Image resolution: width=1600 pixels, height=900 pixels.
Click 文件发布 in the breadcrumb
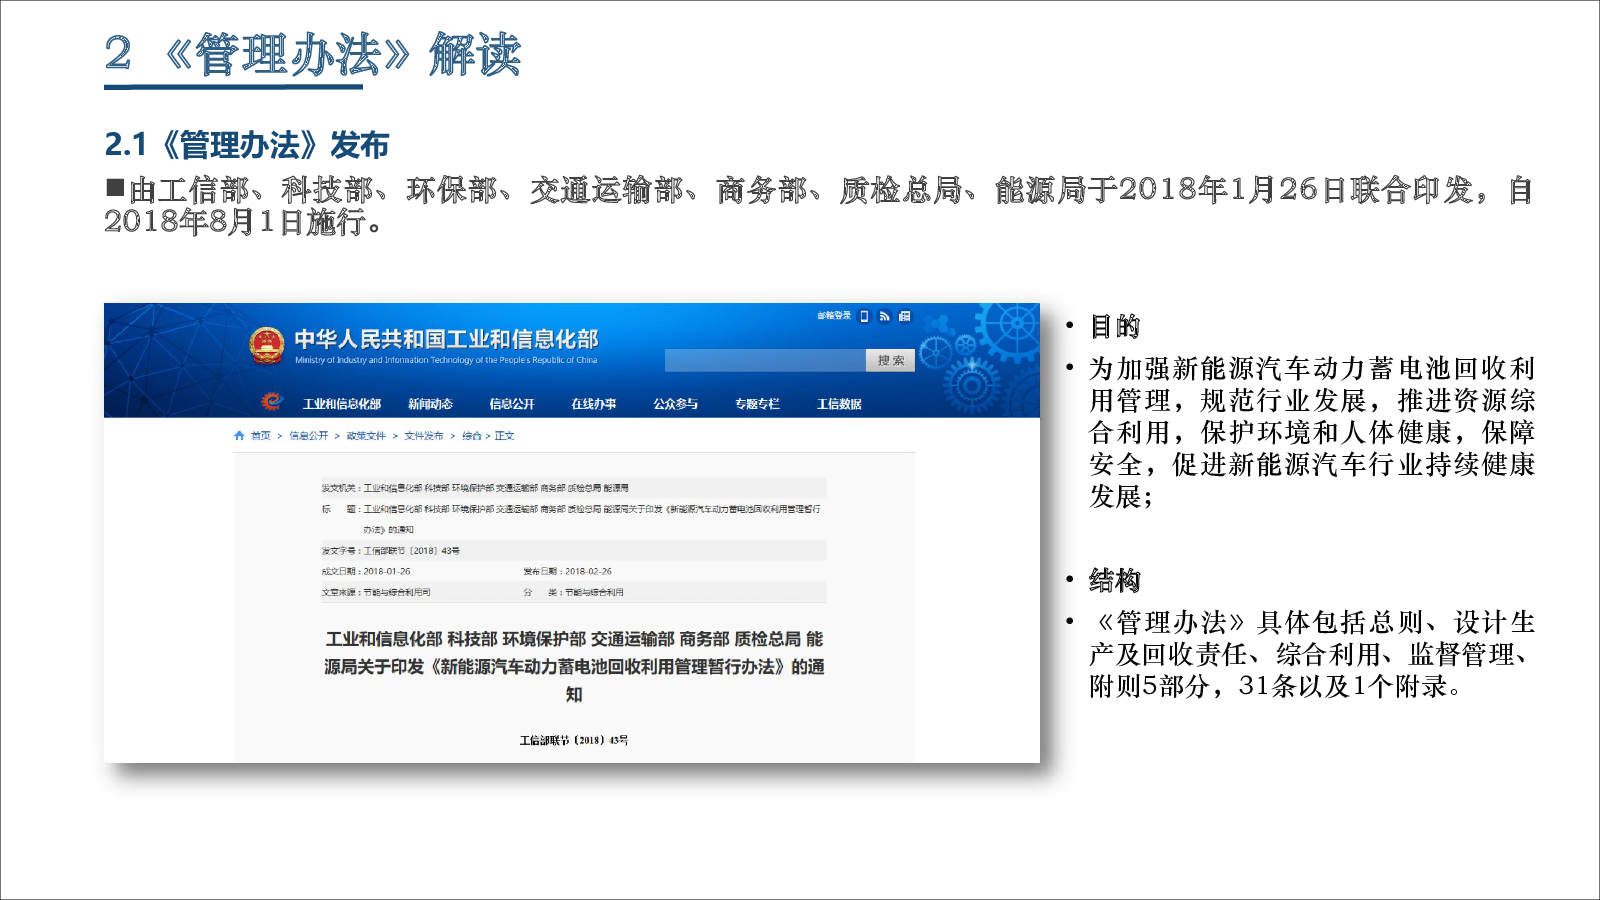tap(424, 436)
